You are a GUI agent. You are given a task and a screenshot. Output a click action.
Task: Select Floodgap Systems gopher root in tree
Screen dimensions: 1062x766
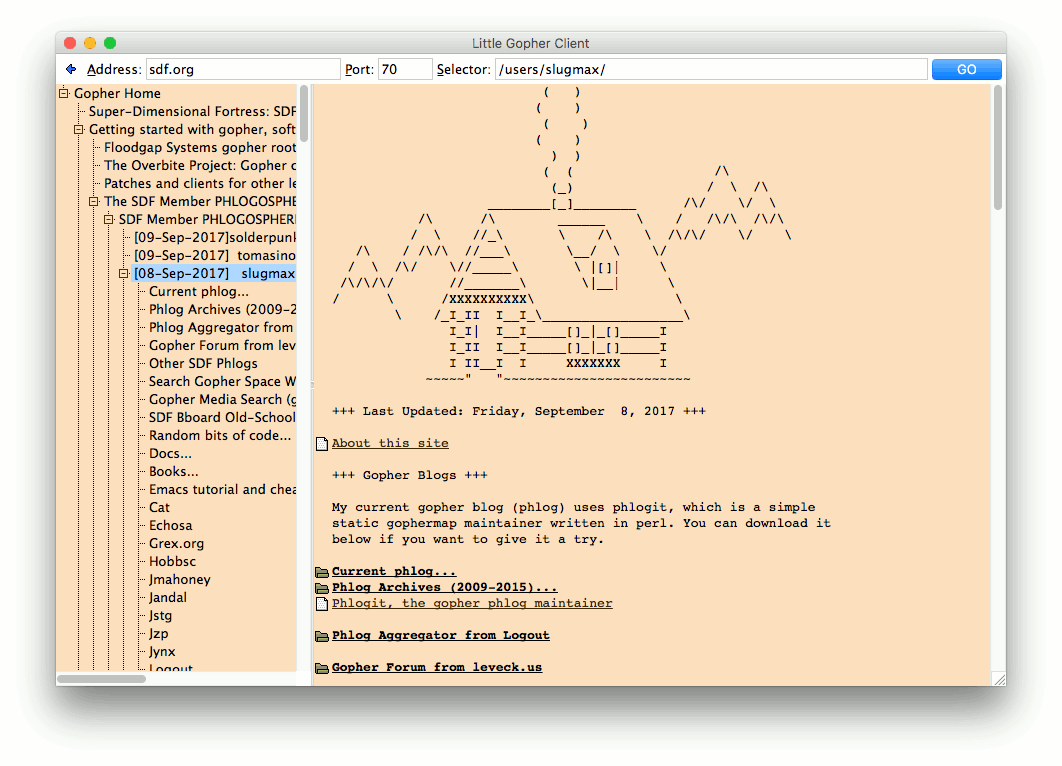click(199, 148)
